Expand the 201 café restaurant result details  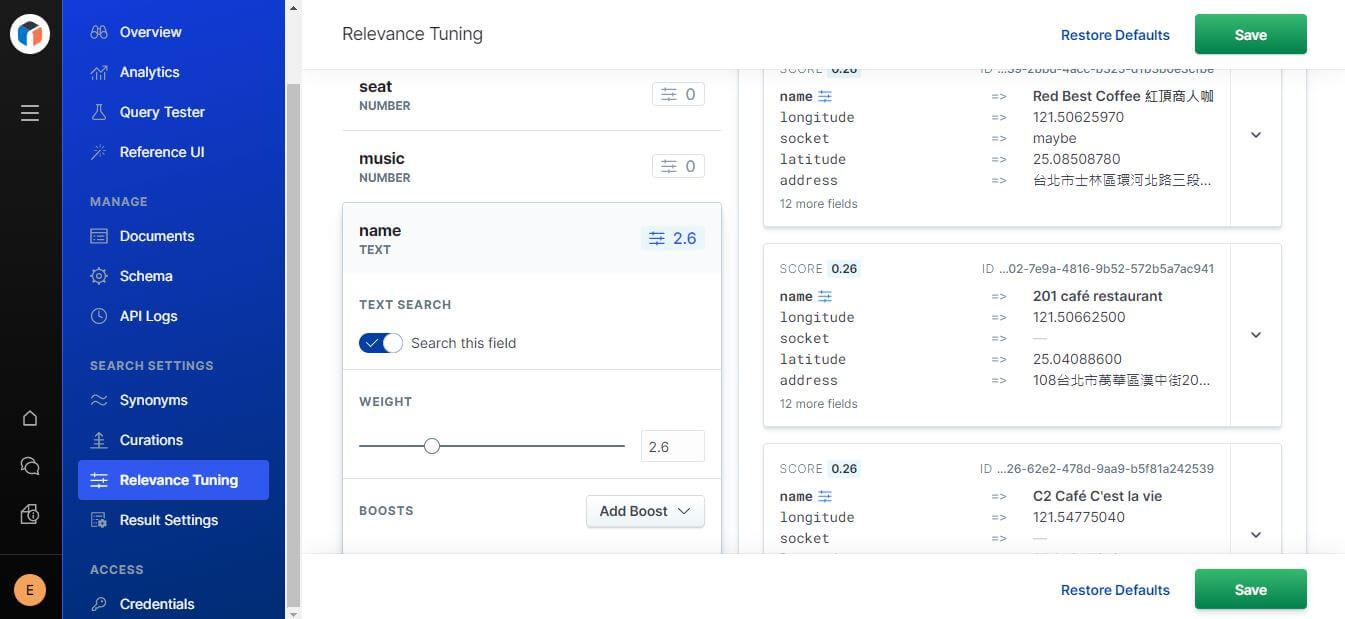coord(1255,335)
